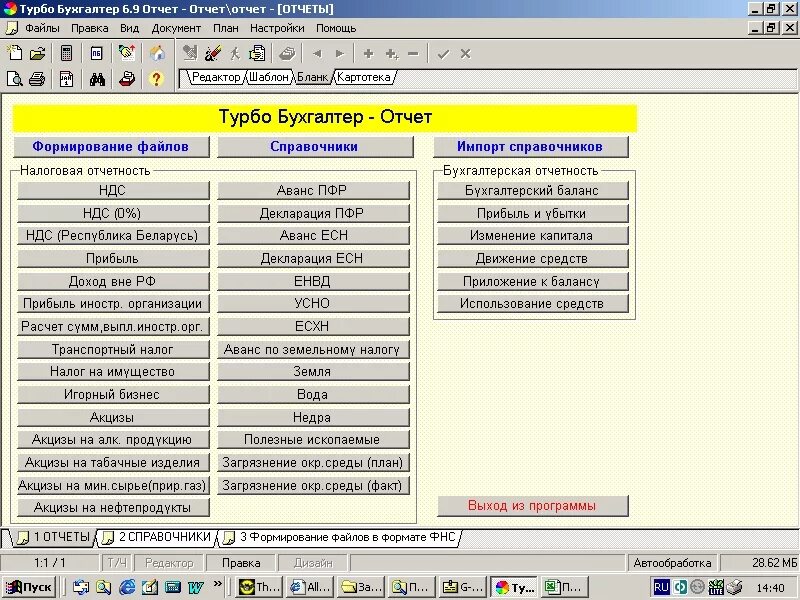Open the Настройки menu

(277, 28)
